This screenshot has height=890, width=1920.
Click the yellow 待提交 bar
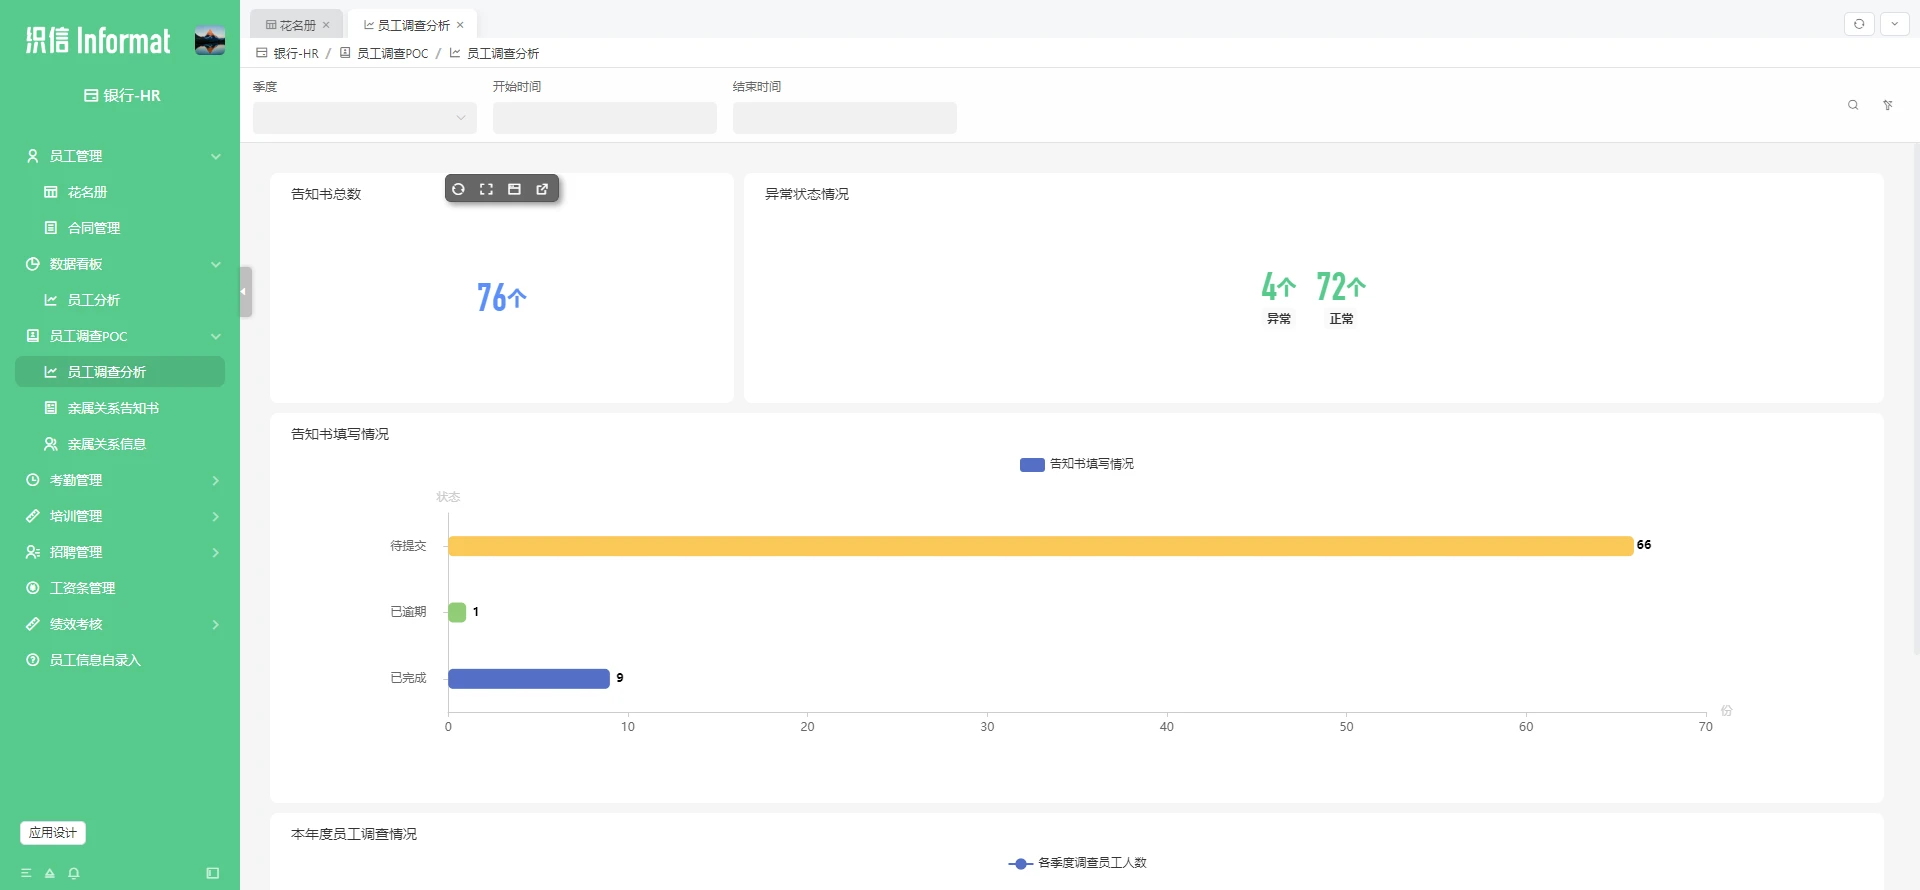pyautogui.click(x=1041, y=546)
